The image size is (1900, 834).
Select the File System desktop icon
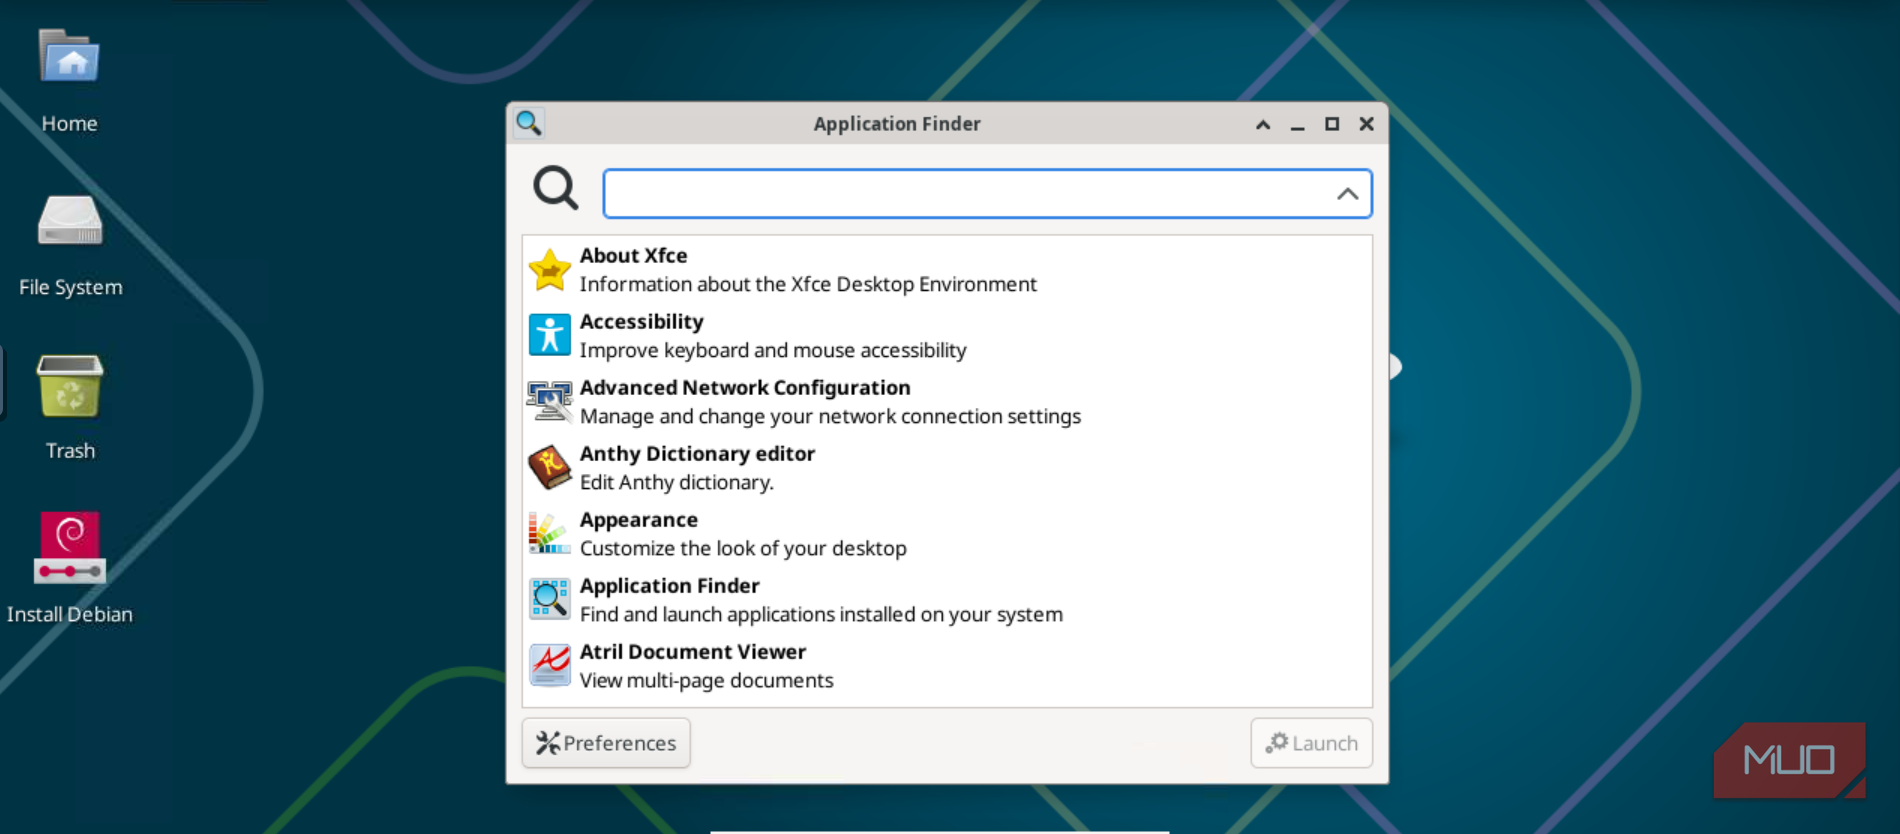[70, 220]
